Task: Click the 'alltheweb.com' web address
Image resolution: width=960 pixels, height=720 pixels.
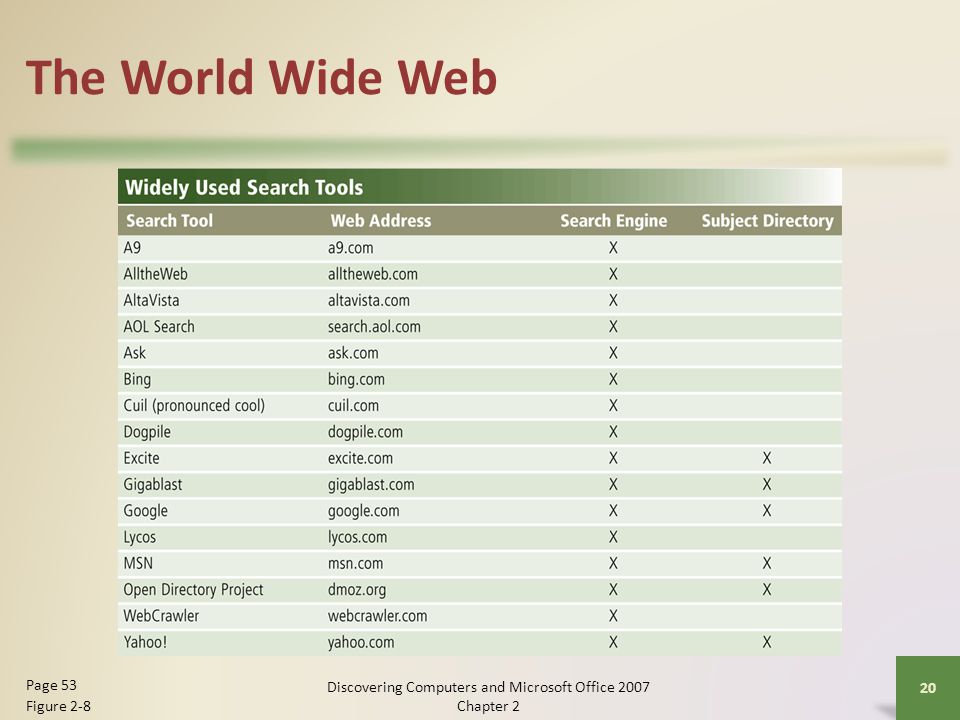Action: tap(372, 274)
